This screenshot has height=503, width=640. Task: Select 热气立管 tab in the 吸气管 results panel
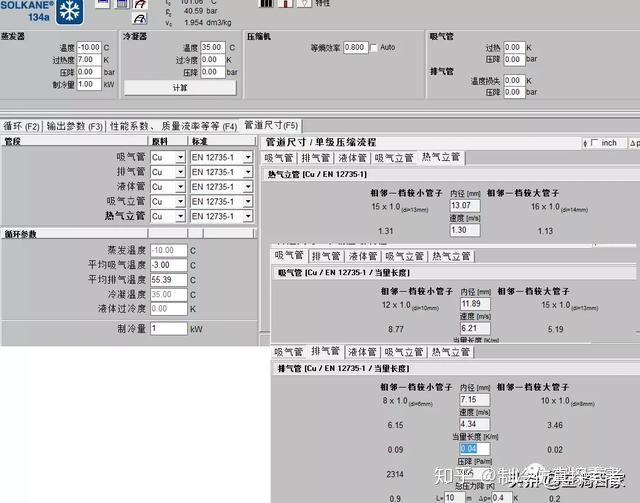point(451,256)
